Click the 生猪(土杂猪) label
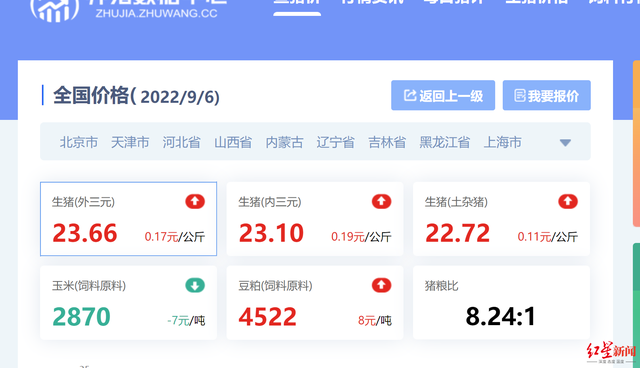Image resolution: width=640 pixels, height=368 pixels. pyautogui.click(x=456, y=202)
